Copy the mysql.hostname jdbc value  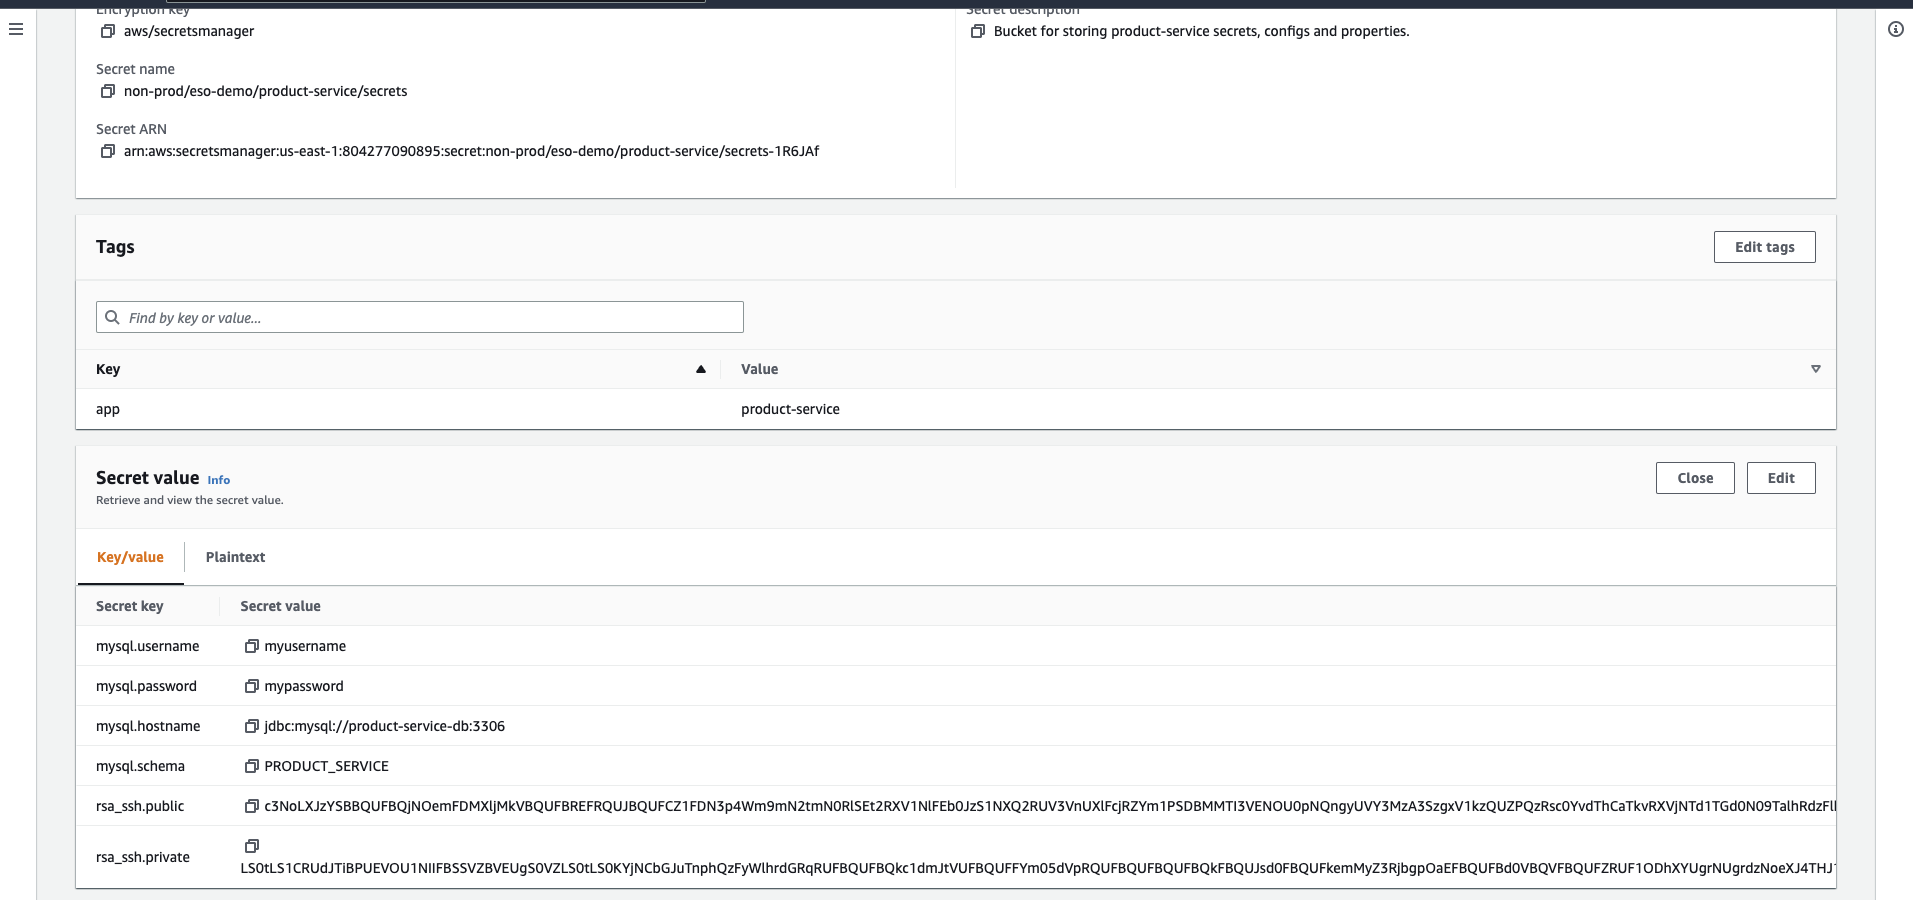pyautogui.click(x=252, y=727)
